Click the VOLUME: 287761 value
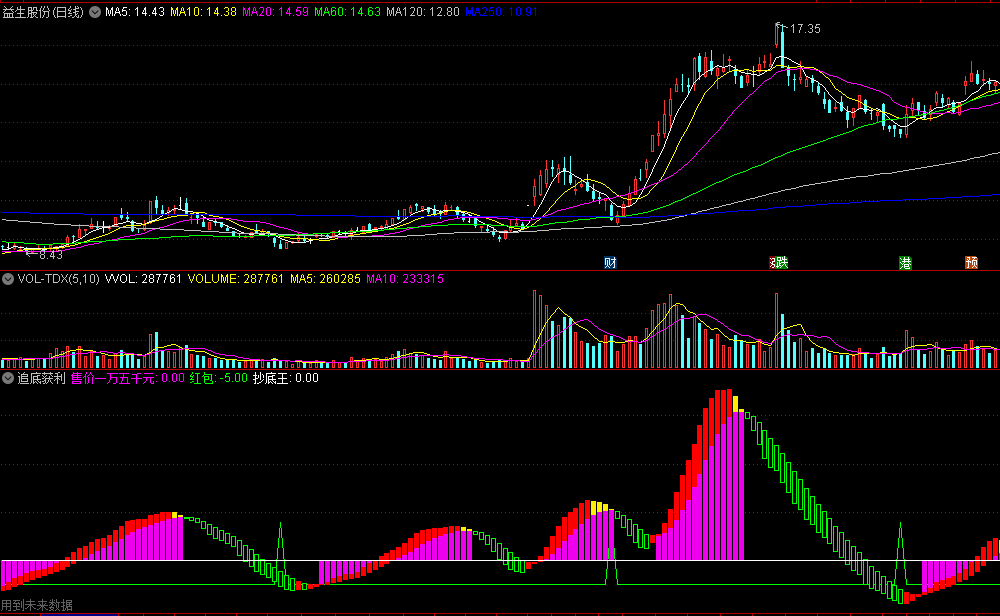The height and width of the screenshot is (616, 1000). [235, 279]
